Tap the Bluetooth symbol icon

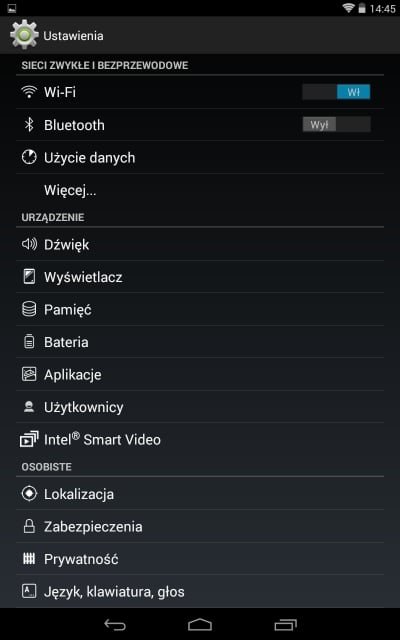pos(29,124)
